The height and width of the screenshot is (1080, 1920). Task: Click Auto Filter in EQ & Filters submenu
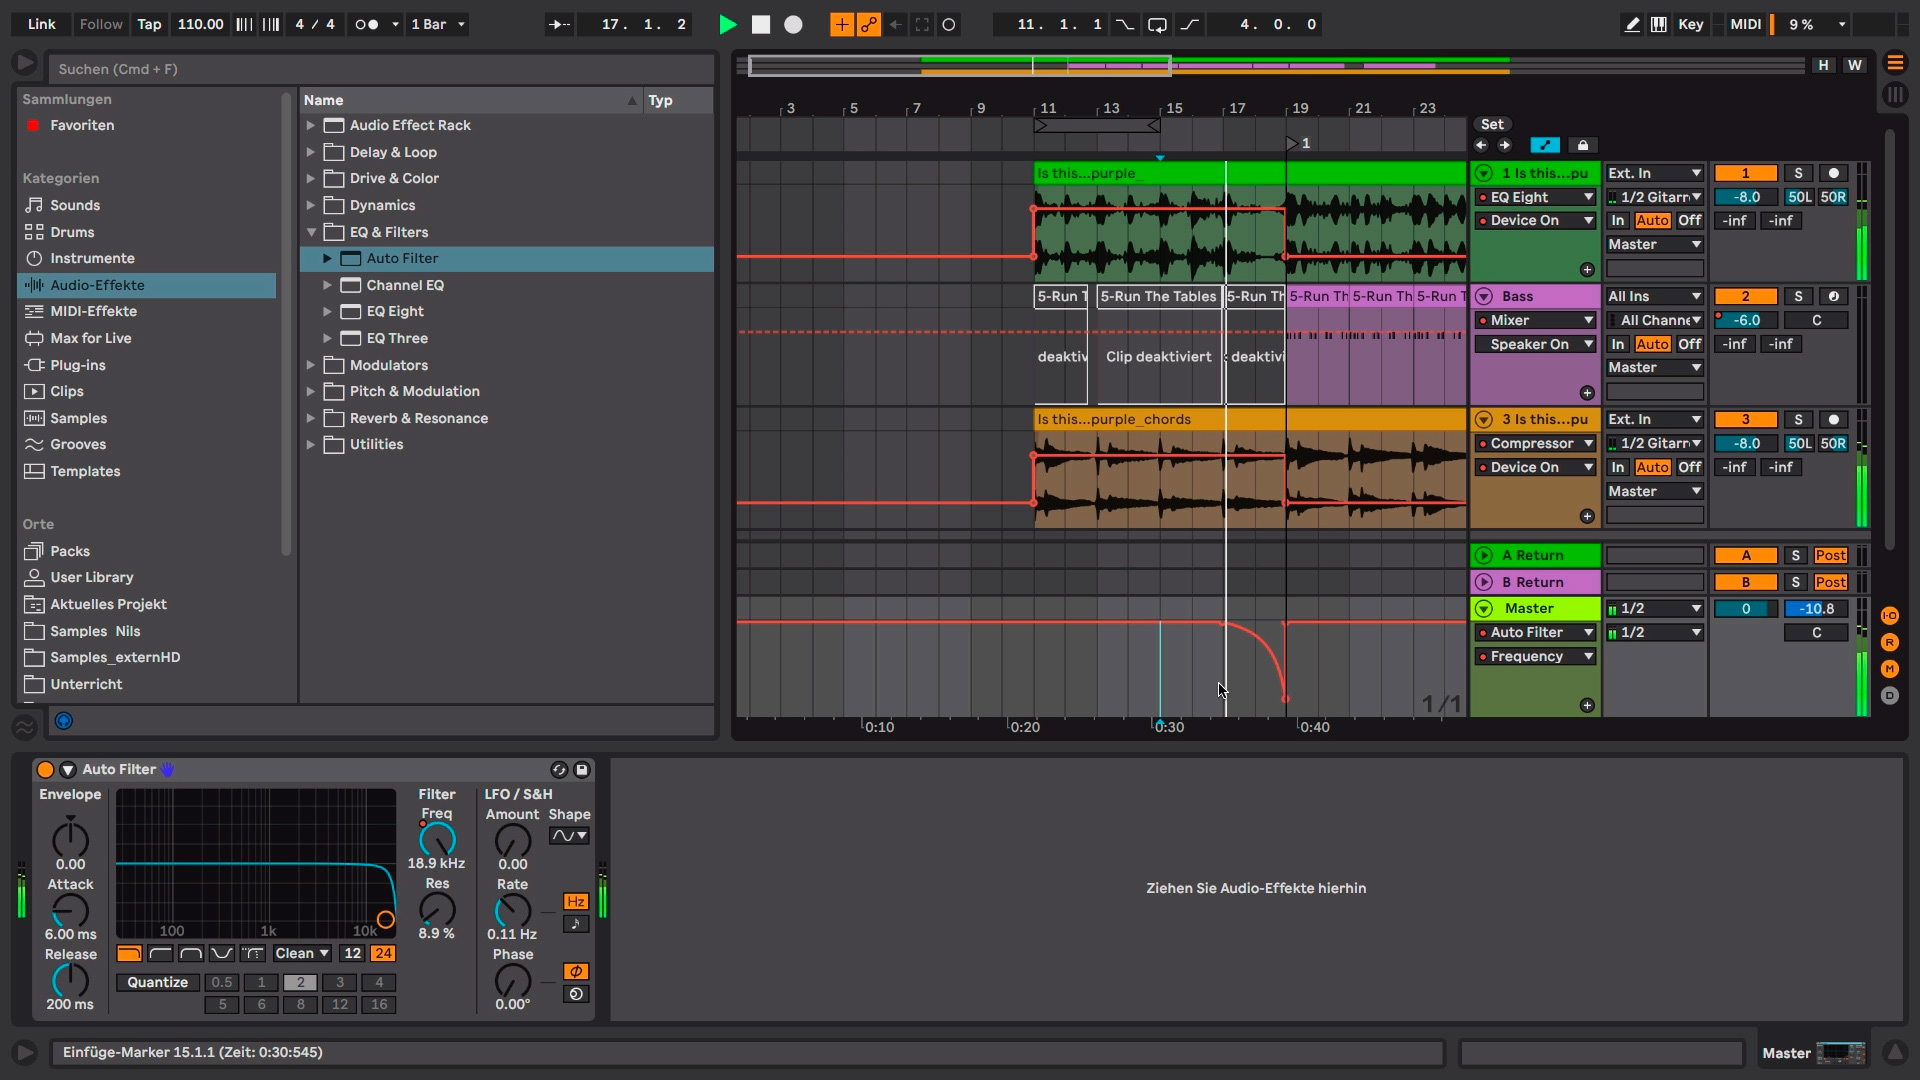(x=402, y=257)
